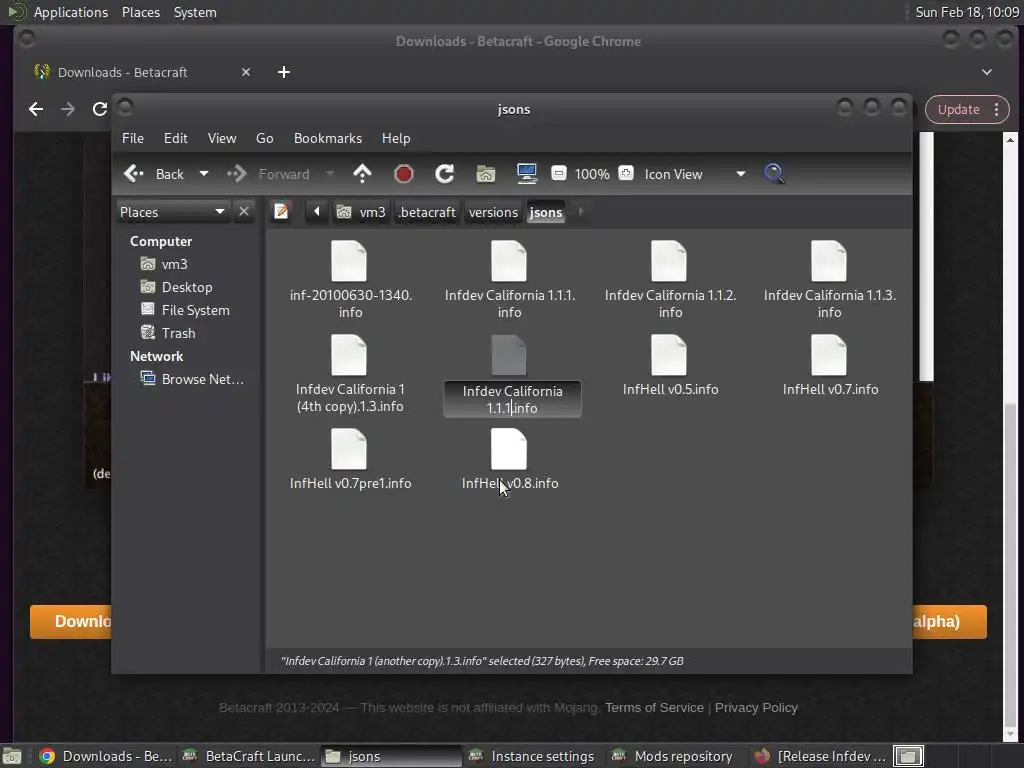Reload the jsons folder view
This screenshot has height=768, width=1024.
(445, 174)
